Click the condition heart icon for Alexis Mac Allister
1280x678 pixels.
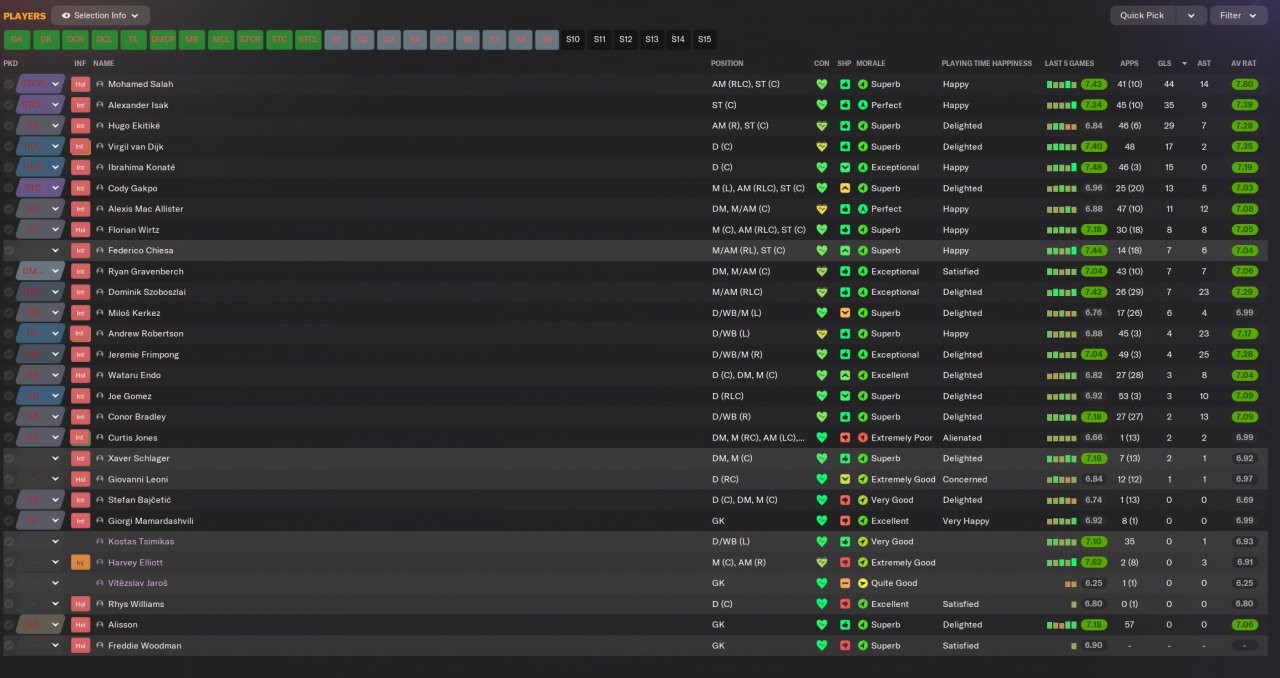coord(822,209)
